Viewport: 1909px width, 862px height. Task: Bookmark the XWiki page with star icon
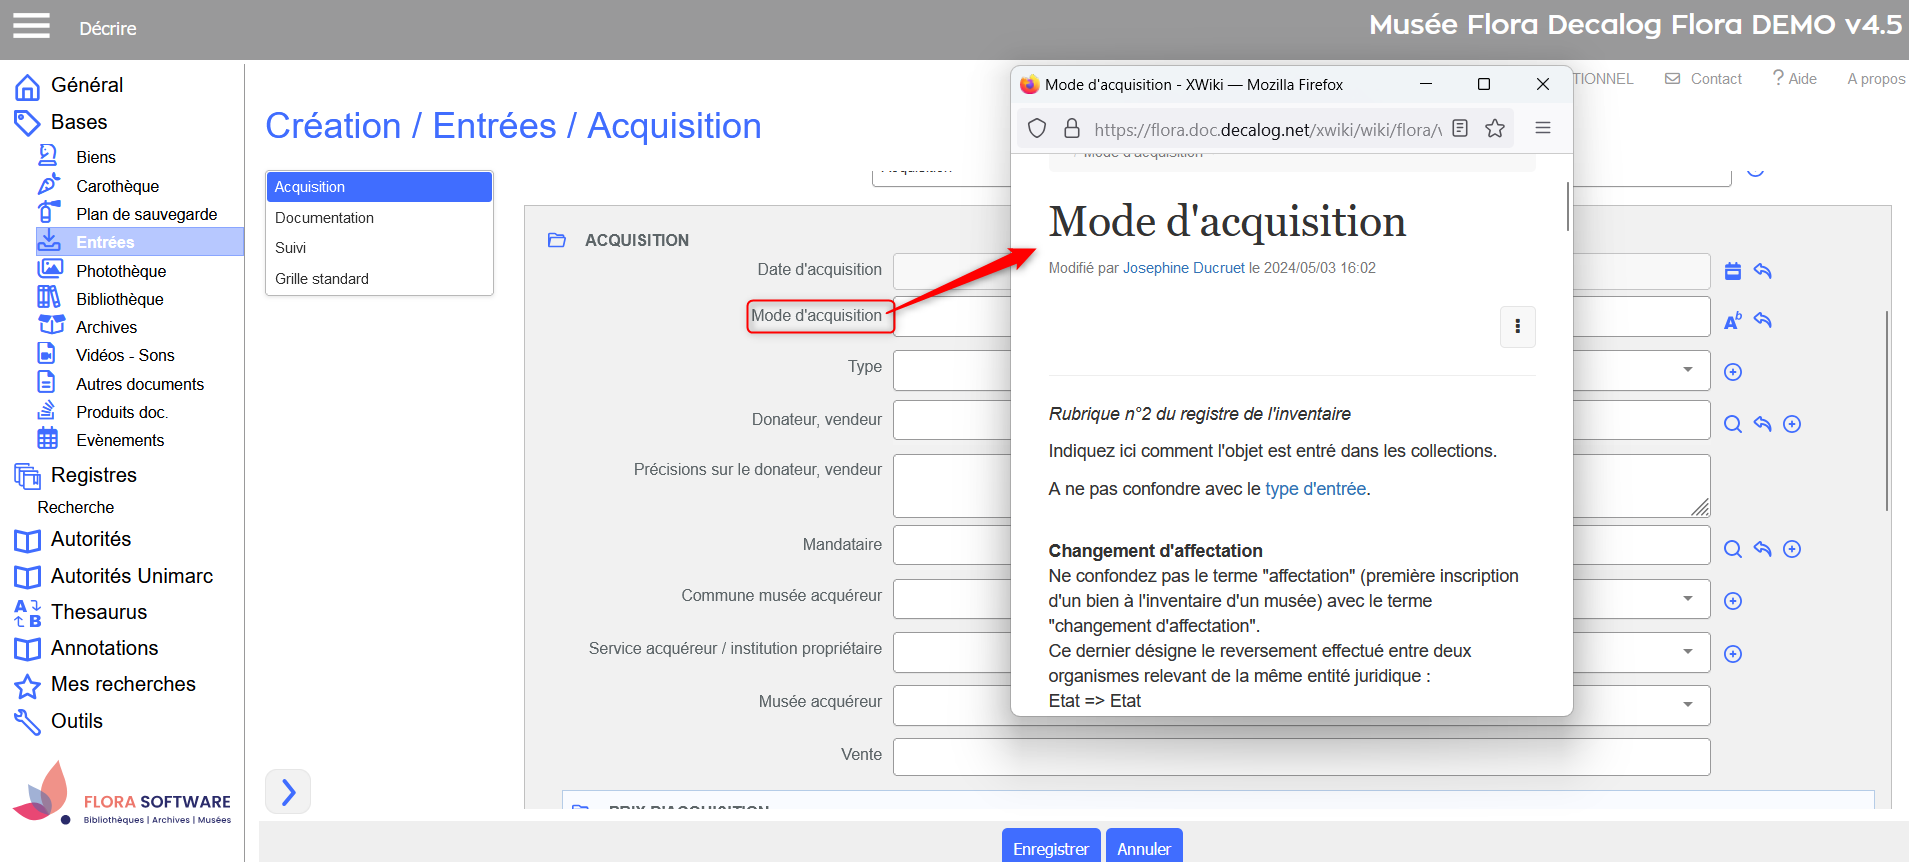tap(1495, 128)
